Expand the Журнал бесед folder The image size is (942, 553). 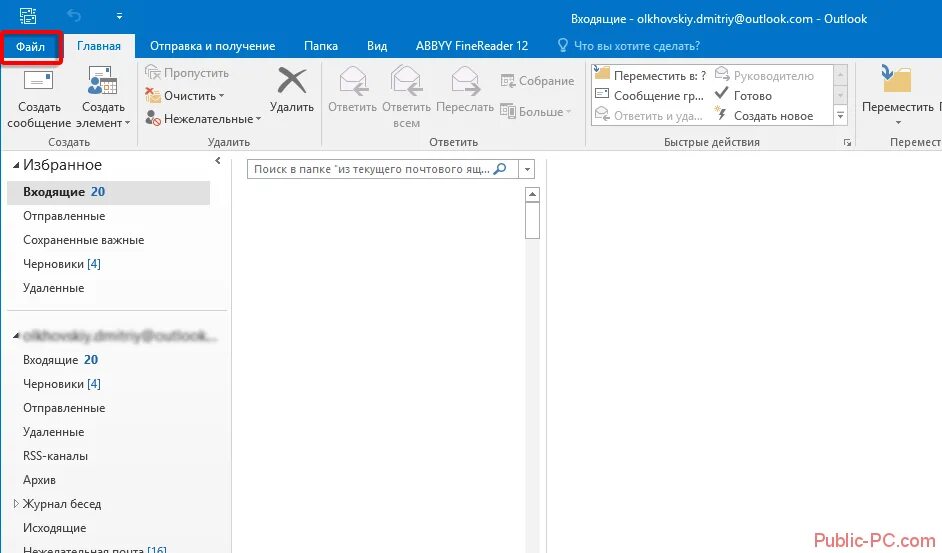click(16, 504)
